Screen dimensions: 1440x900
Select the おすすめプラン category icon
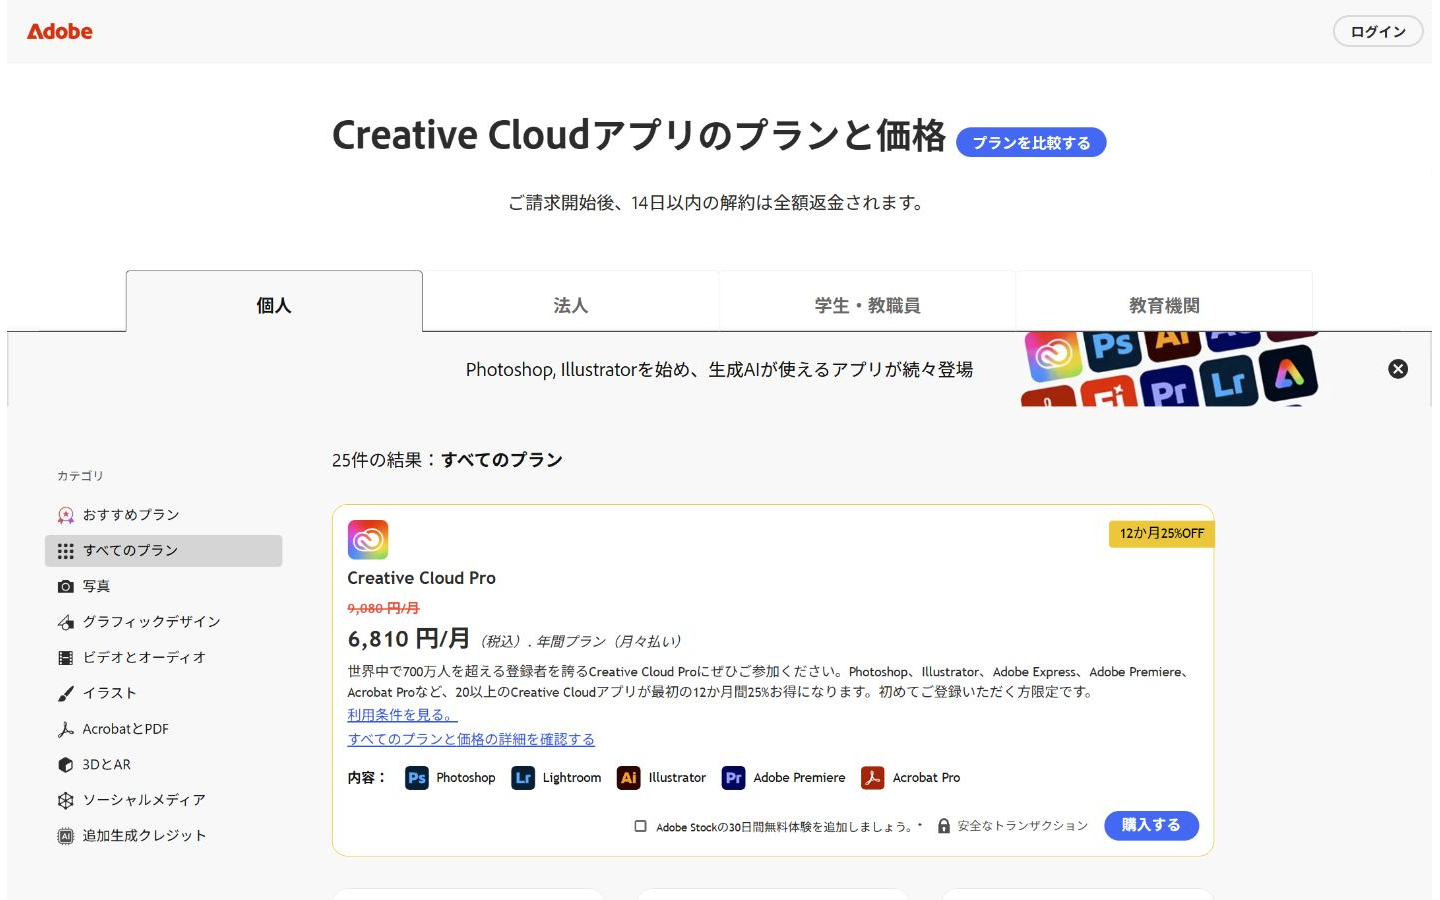66,515
